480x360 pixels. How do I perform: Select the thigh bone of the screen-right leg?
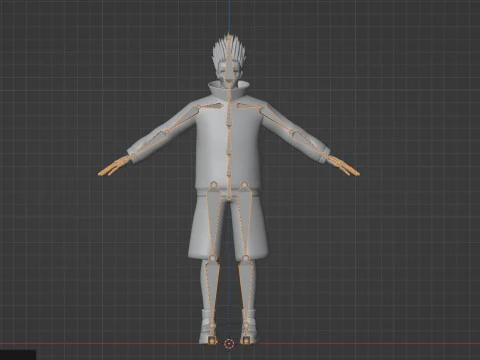[245, 222]
